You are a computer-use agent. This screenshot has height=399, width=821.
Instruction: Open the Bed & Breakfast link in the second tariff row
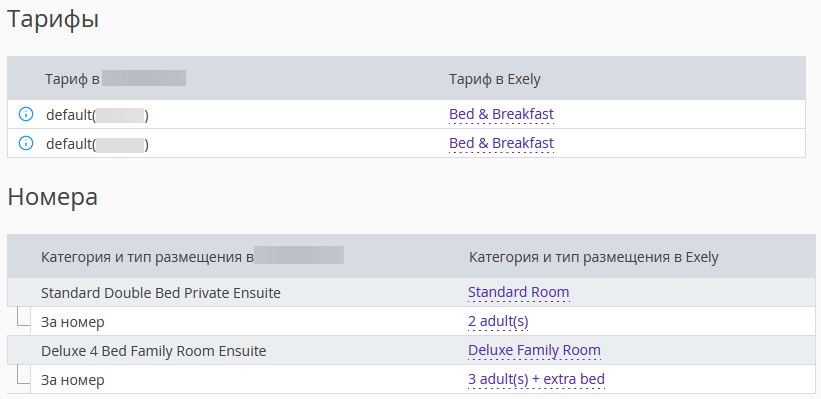point(501,143)
